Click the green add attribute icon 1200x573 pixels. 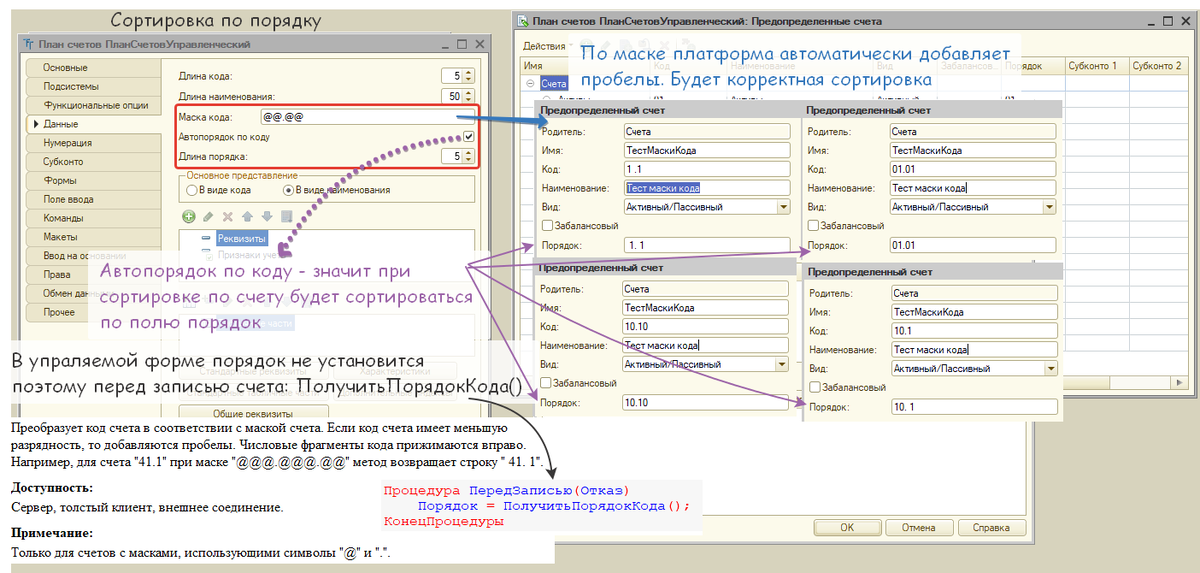tap(189, 216)
